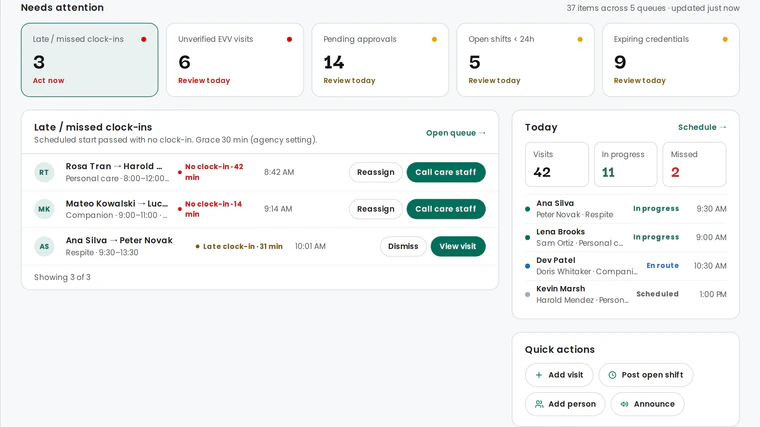Select Dev Patel row in Today list
Viewport: 760px width, 427px height.
pyautogui.click(x=626, y=266)
